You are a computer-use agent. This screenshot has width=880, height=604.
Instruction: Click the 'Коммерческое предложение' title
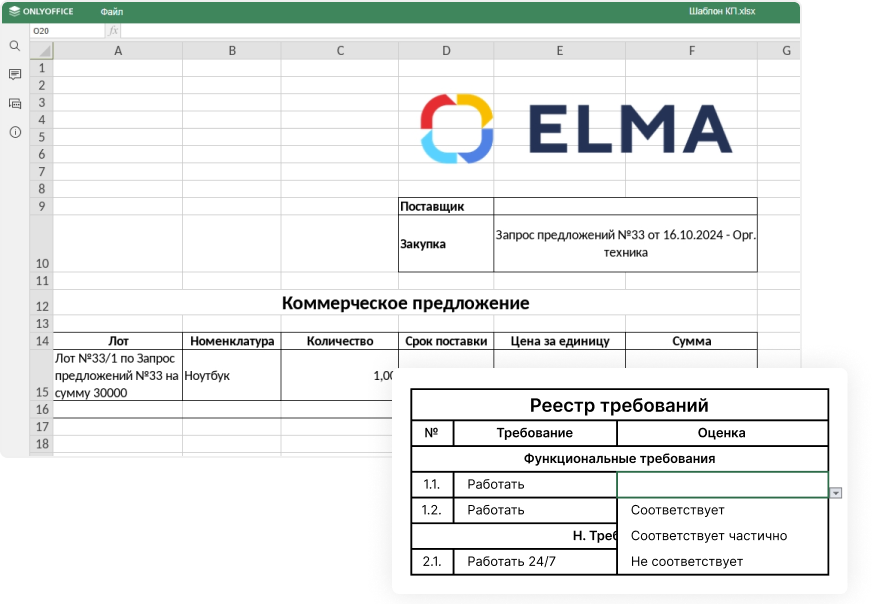tap(405, 303)
